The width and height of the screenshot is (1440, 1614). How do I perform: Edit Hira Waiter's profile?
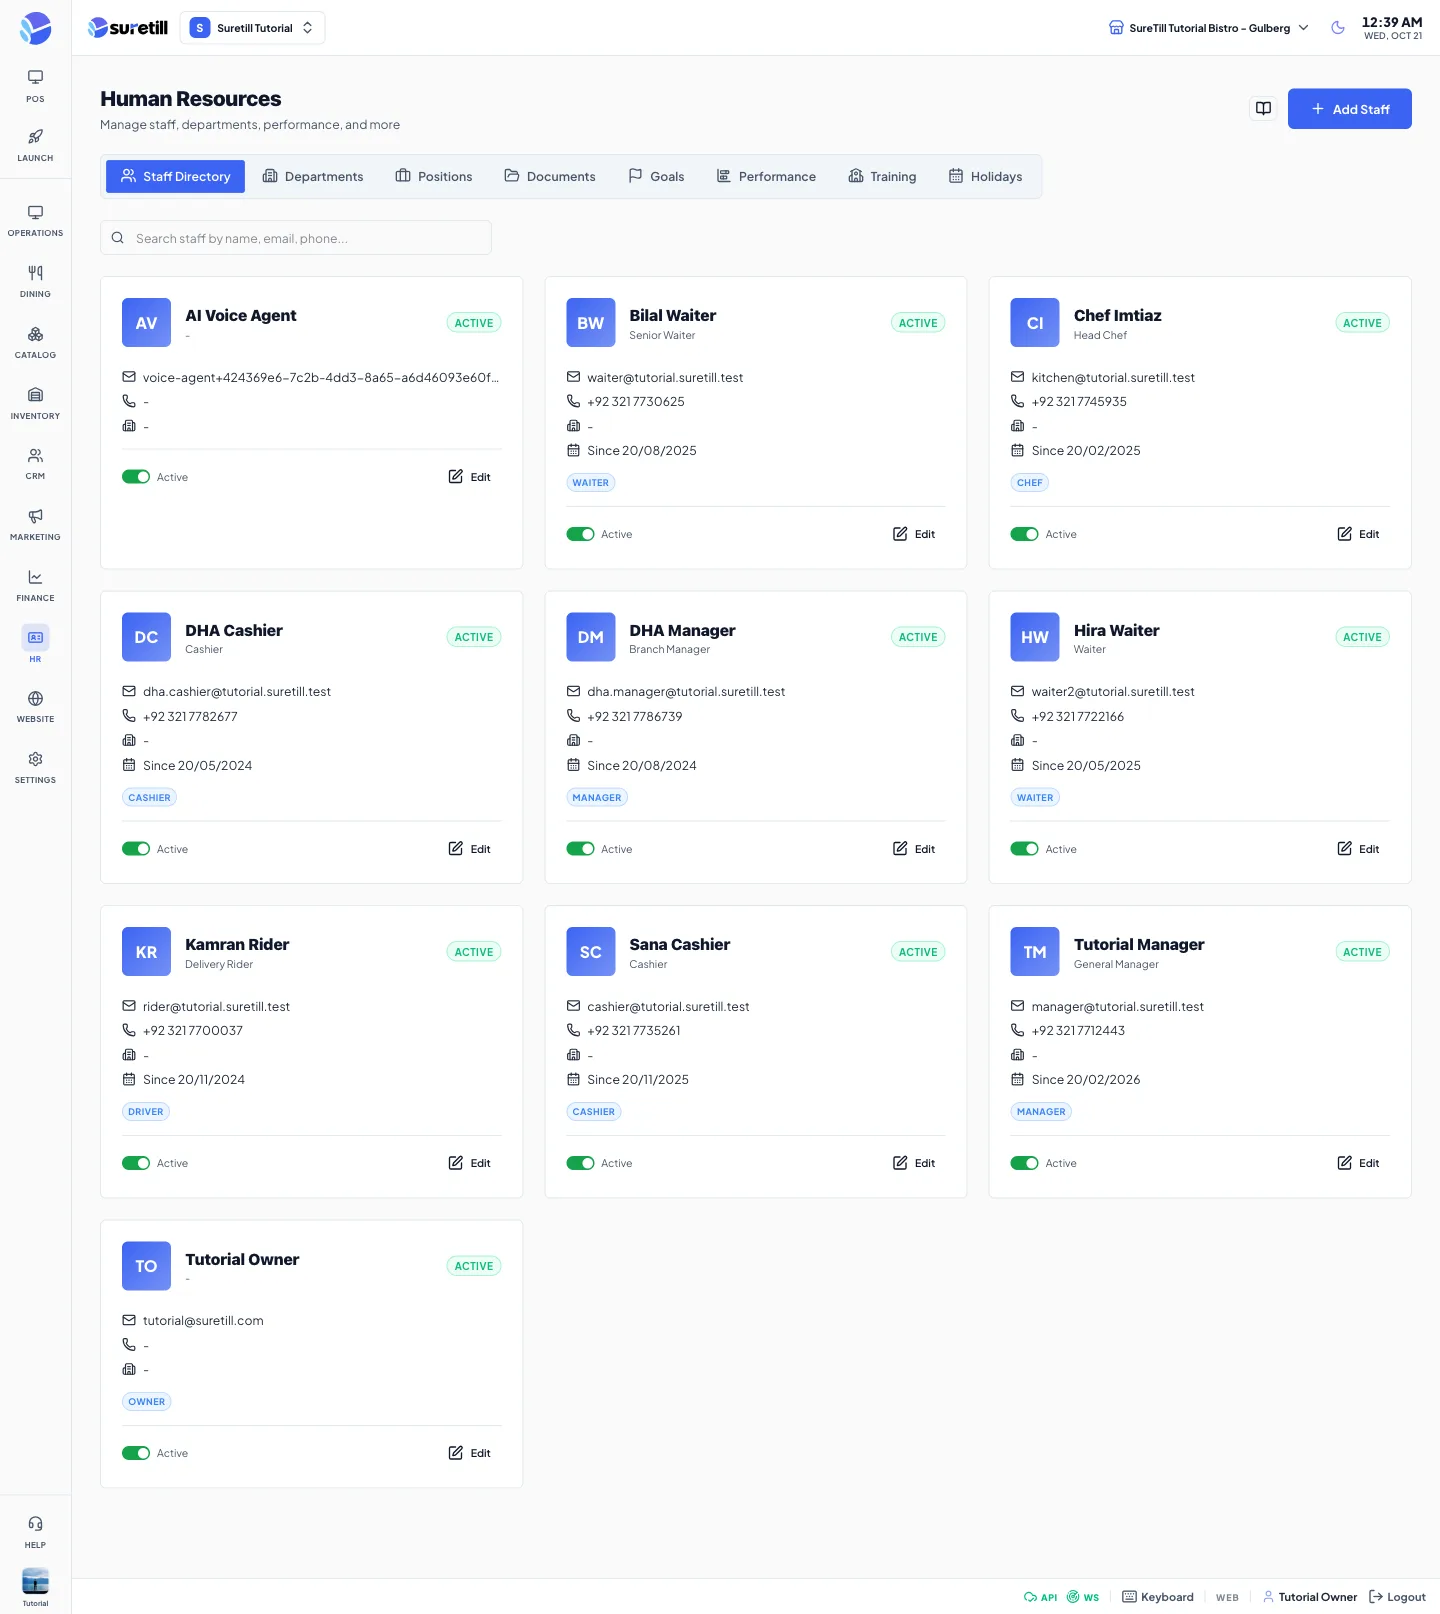[x=1358, y=849]
